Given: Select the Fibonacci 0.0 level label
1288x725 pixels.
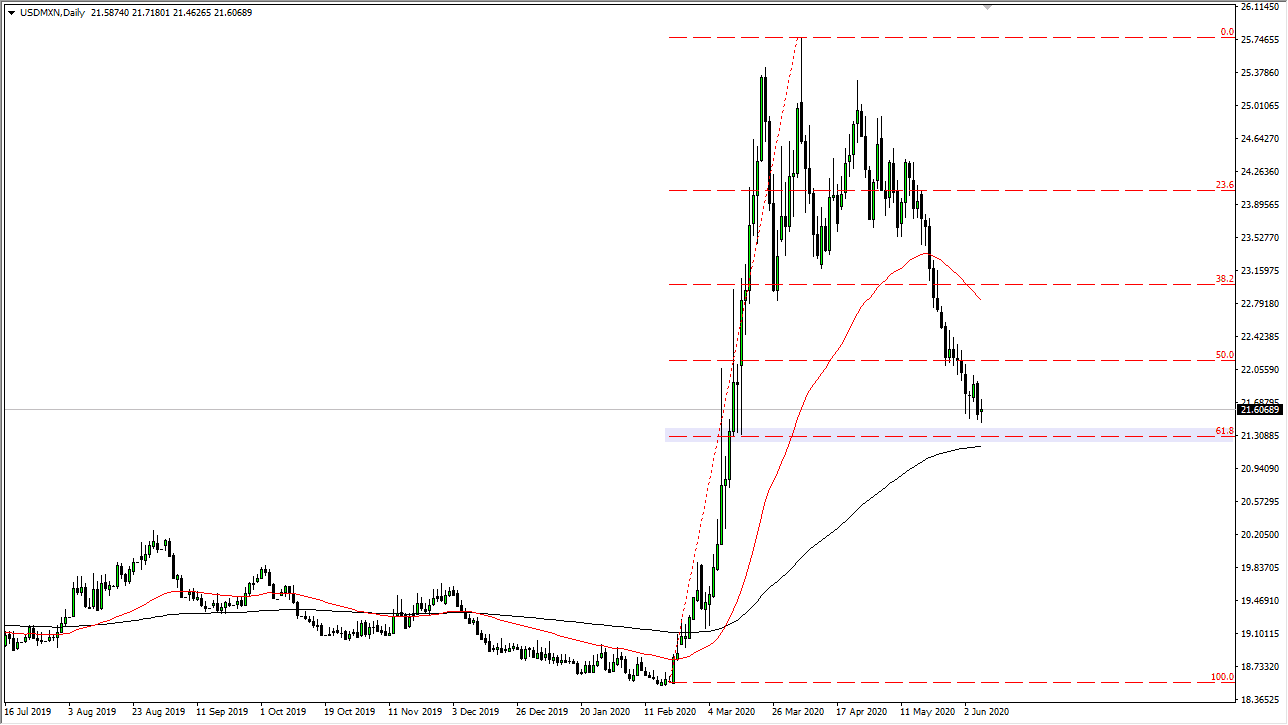Looking at the screenshot, I should [1227, 32].
